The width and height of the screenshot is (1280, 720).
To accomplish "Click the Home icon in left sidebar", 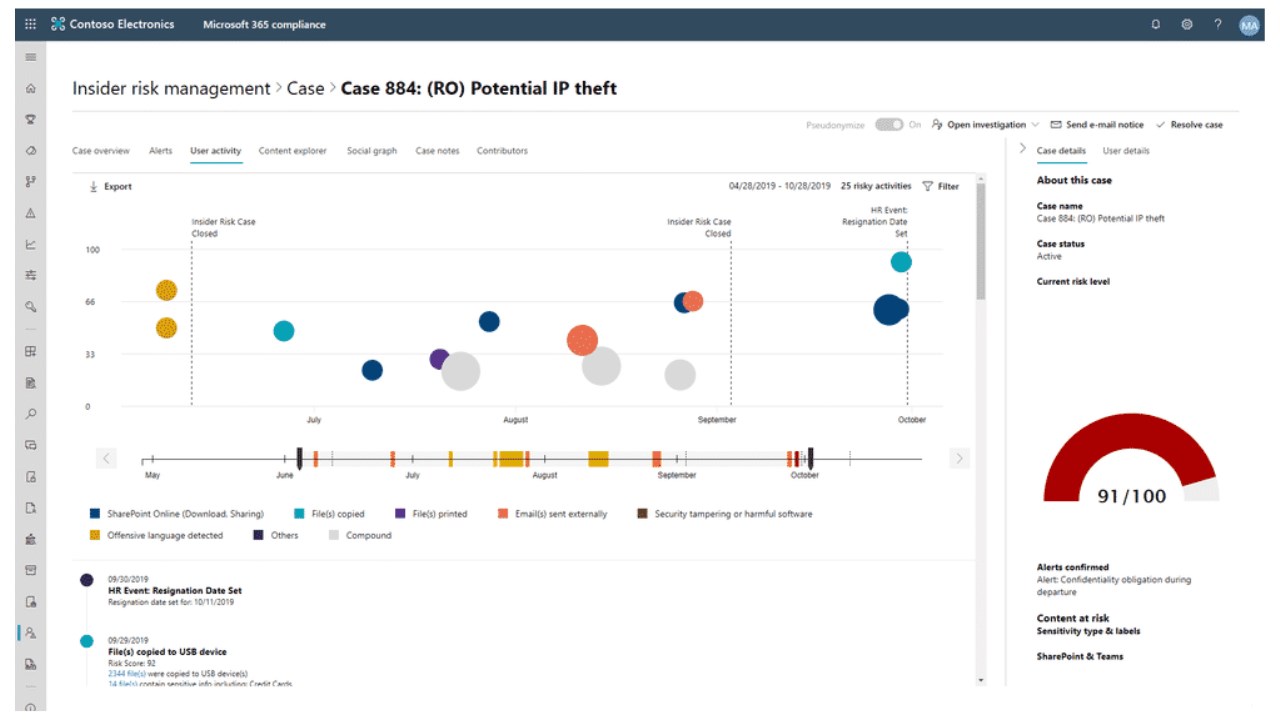I will (x=31, y=88).
